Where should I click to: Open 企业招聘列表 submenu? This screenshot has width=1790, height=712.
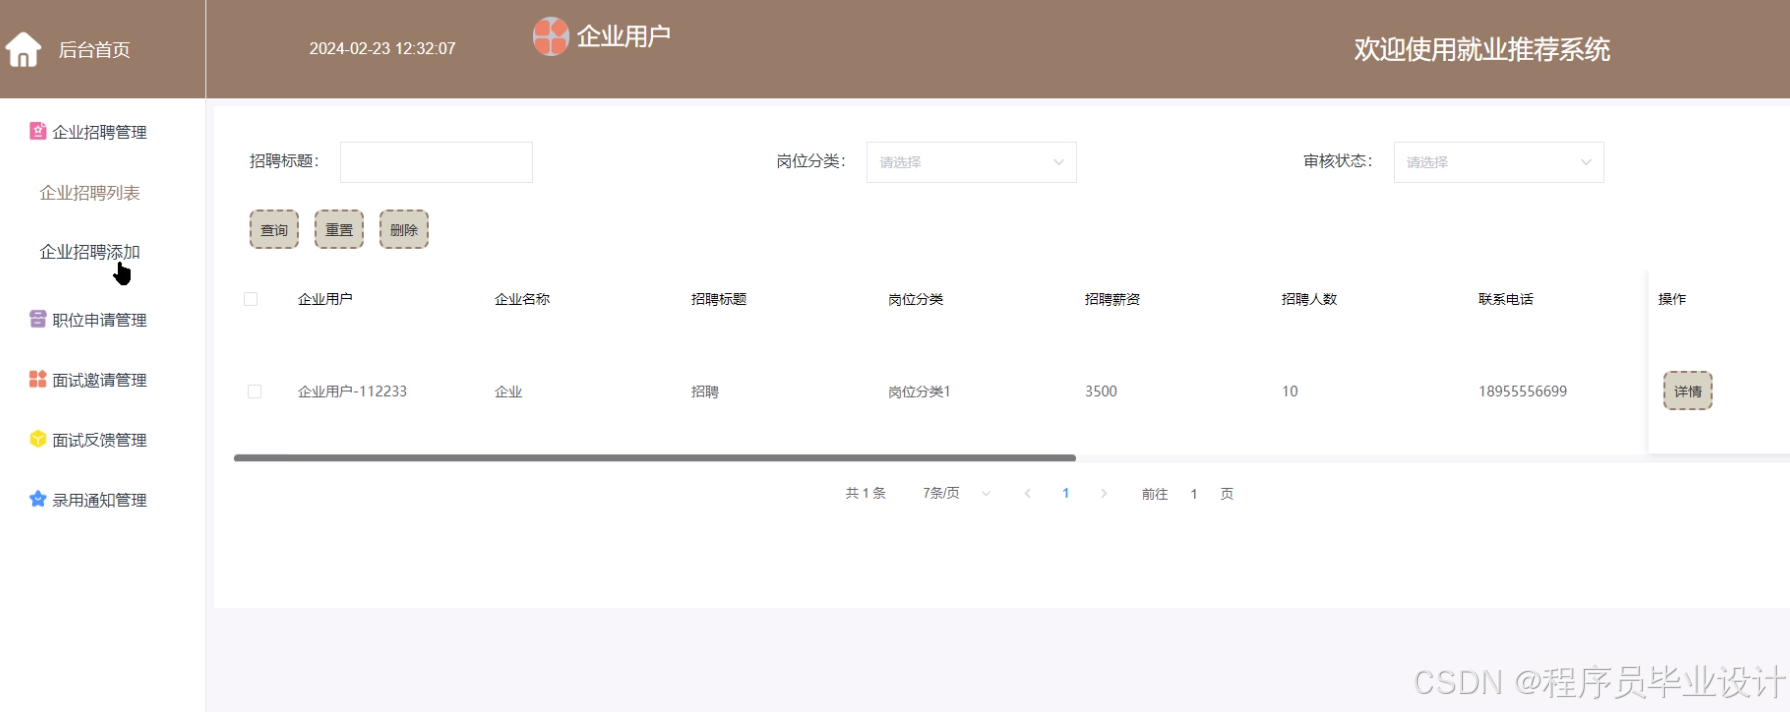[x=90, y=193]
